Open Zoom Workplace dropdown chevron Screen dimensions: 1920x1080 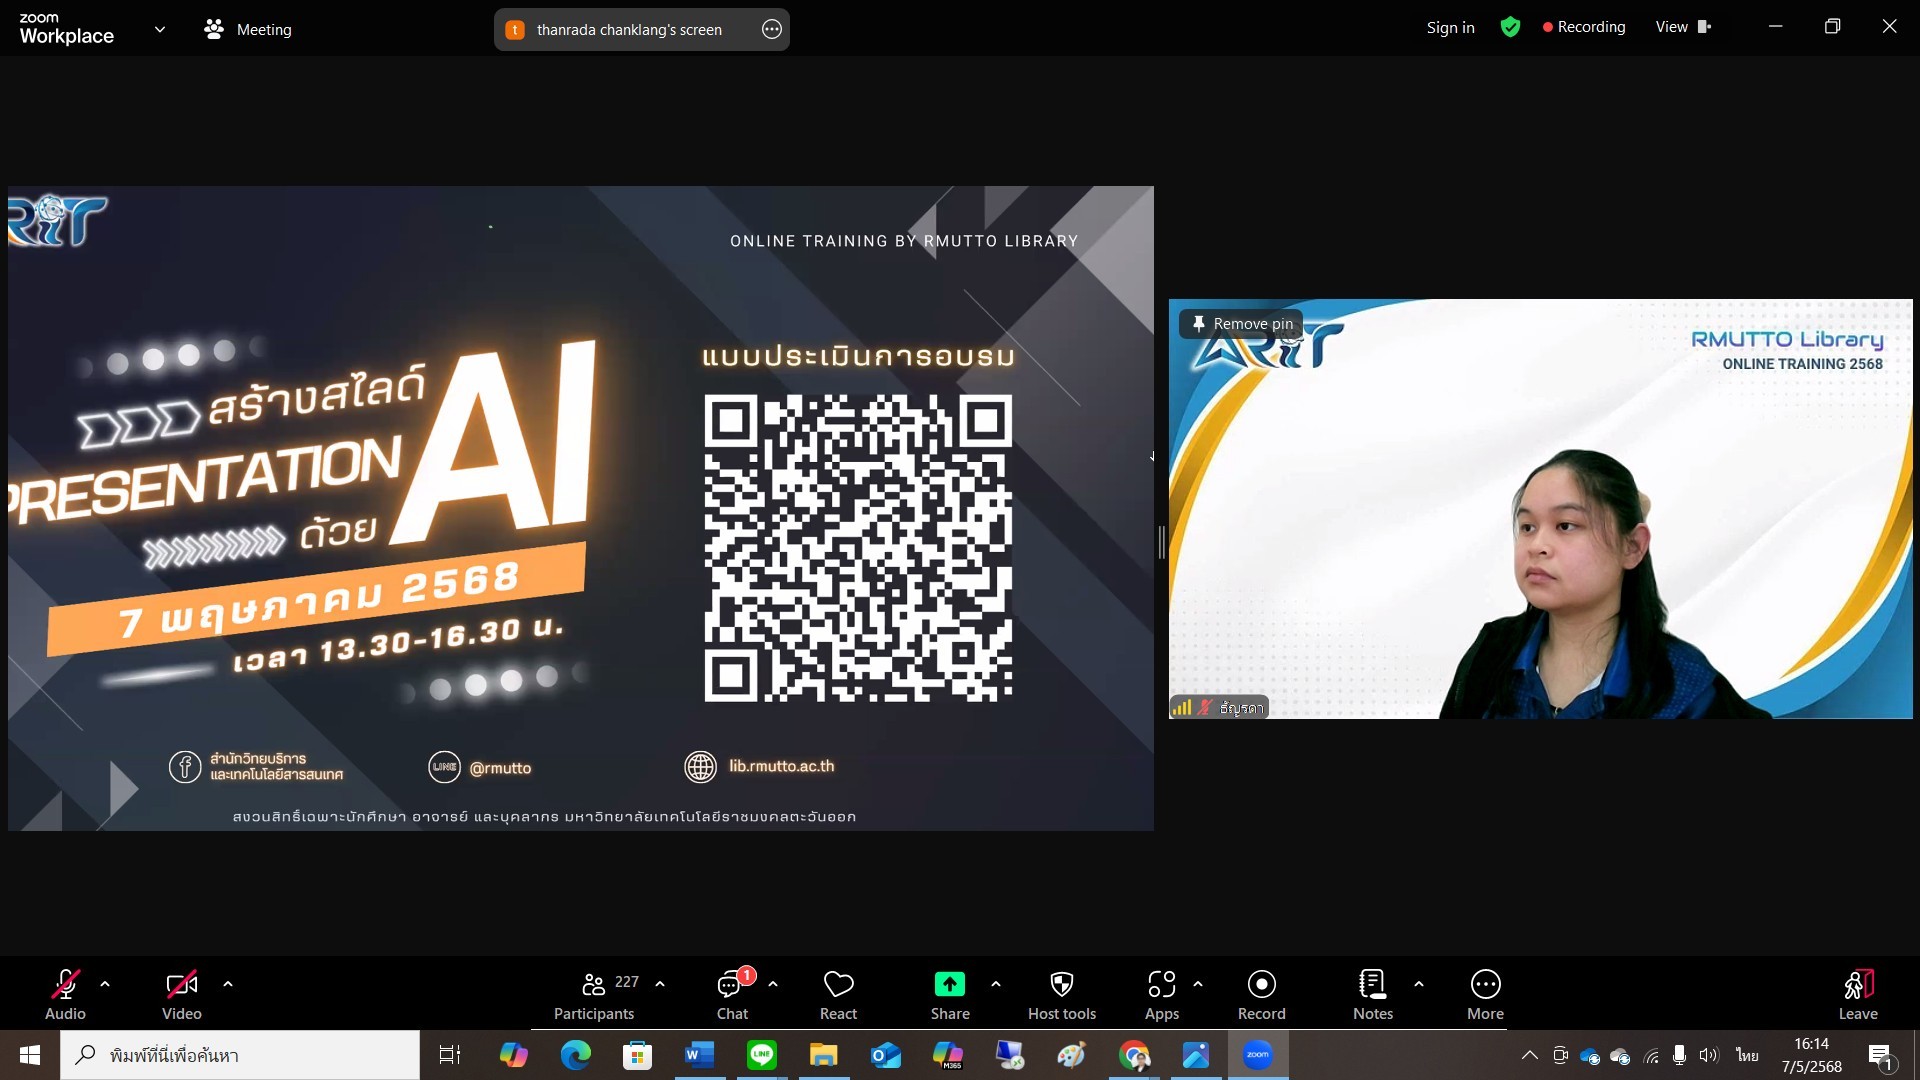[160, 30]
